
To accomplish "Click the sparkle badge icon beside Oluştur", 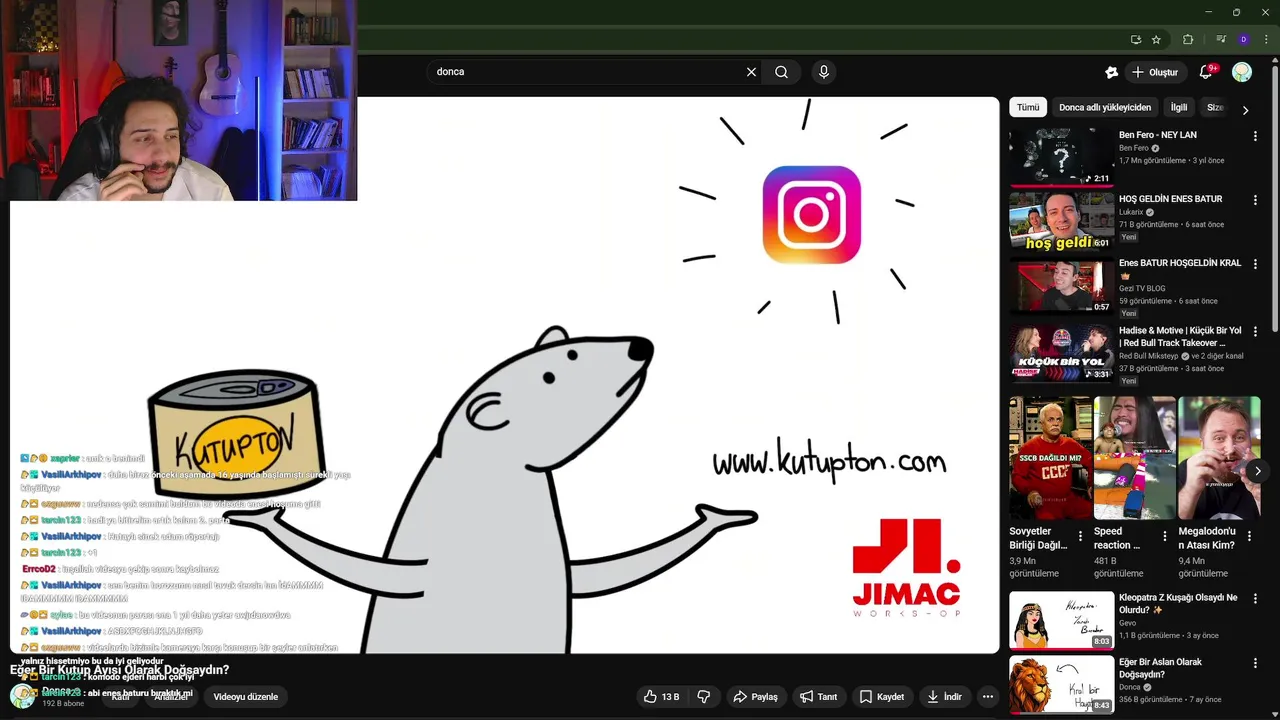I will [x=1111, y=72].
